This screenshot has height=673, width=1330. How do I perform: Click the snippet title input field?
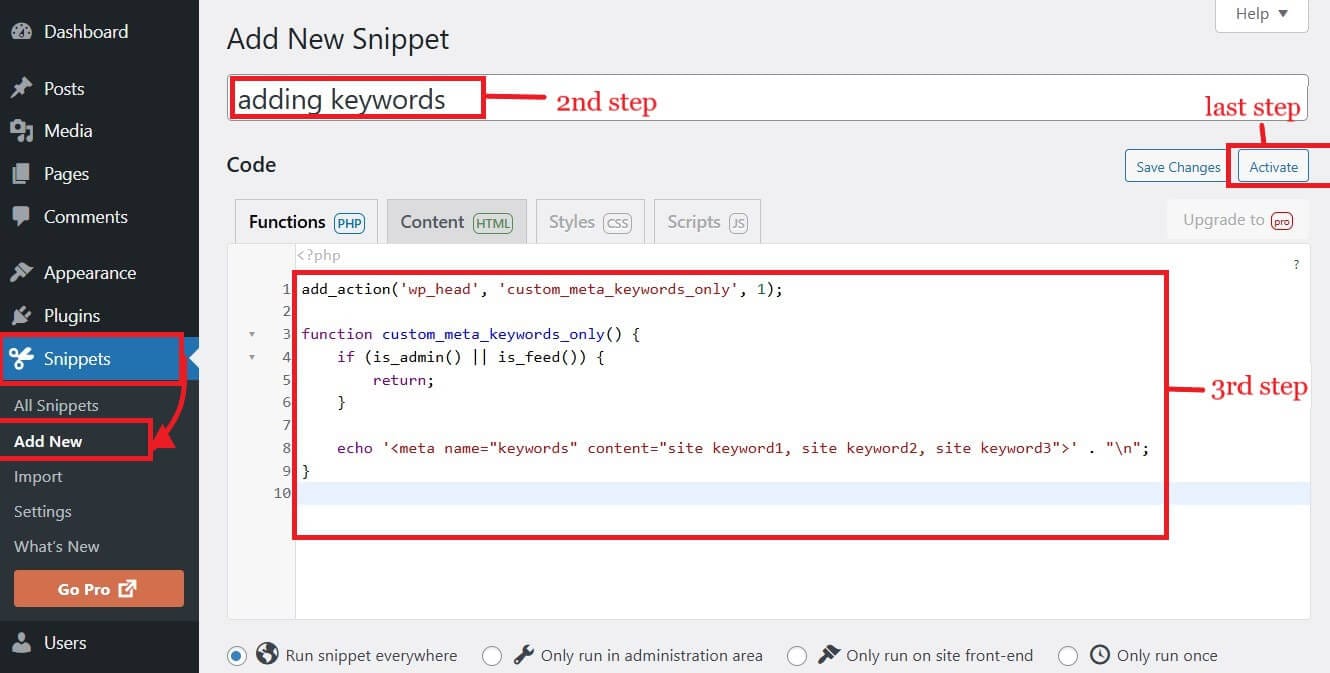[x=767, y=99]
